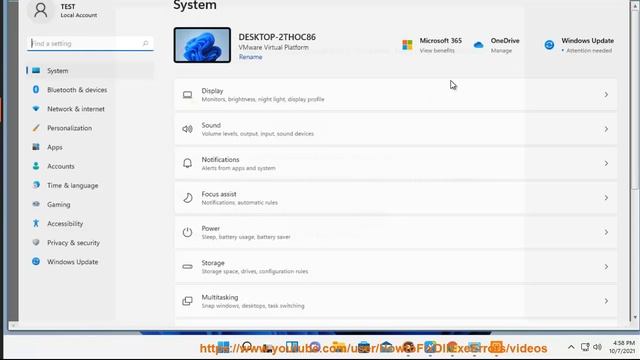Screen dimensions: 640x360
Task: Open Windows Update Attention needed shortcut
Action: pyautogui.click(x=579, y=45)
